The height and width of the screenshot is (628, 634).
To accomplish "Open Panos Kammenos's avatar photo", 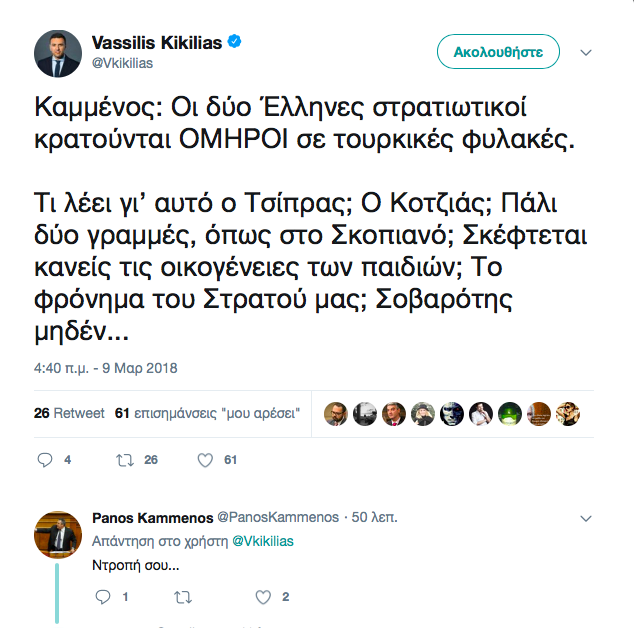I will pos(58,535).
